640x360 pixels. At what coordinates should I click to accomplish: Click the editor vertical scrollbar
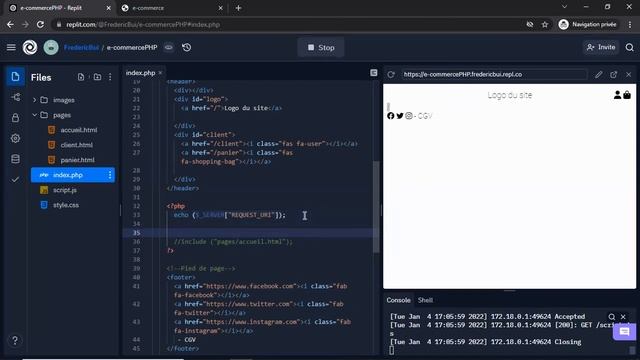pyautogui.click(x=376, y=206)
